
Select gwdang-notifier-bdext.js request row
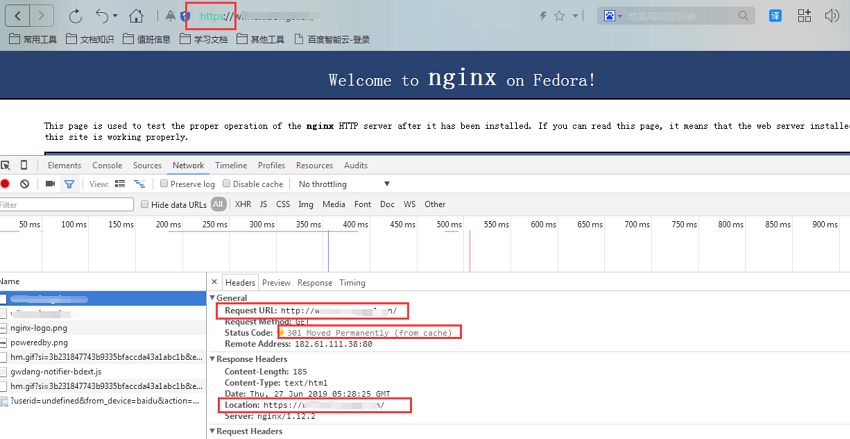click(103, 372)
